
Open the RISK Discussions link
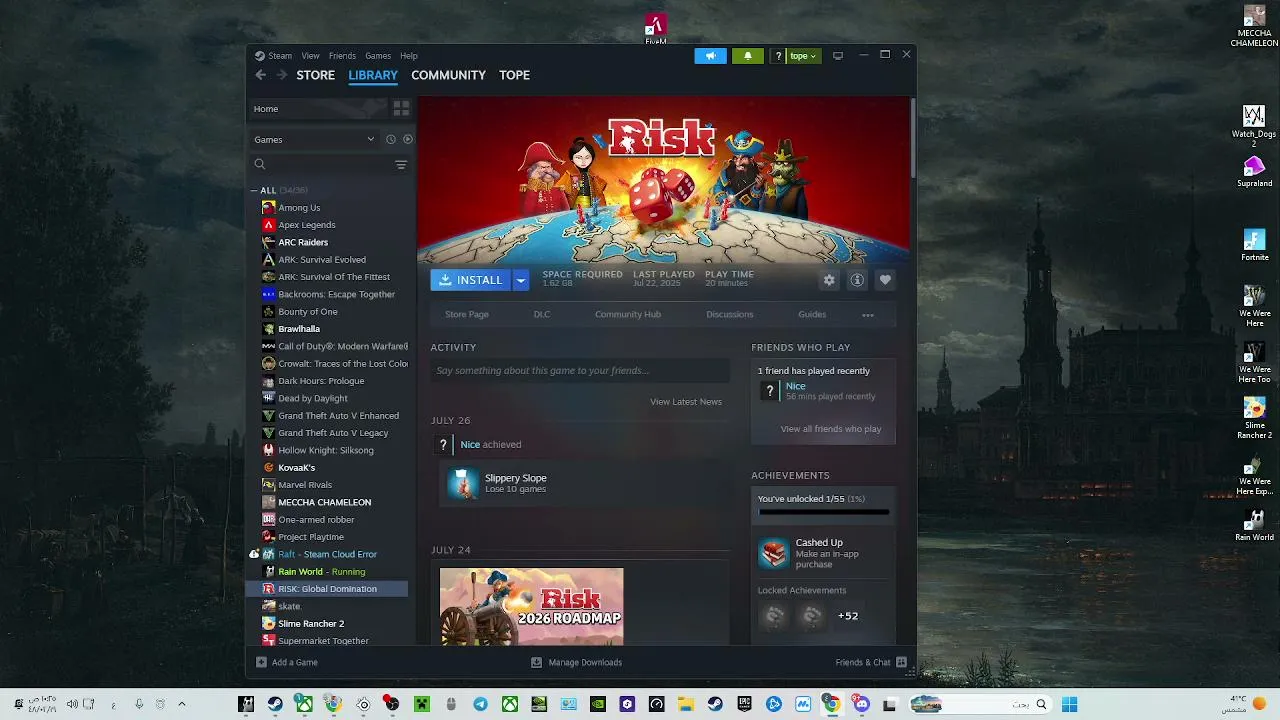pos(730,315)
